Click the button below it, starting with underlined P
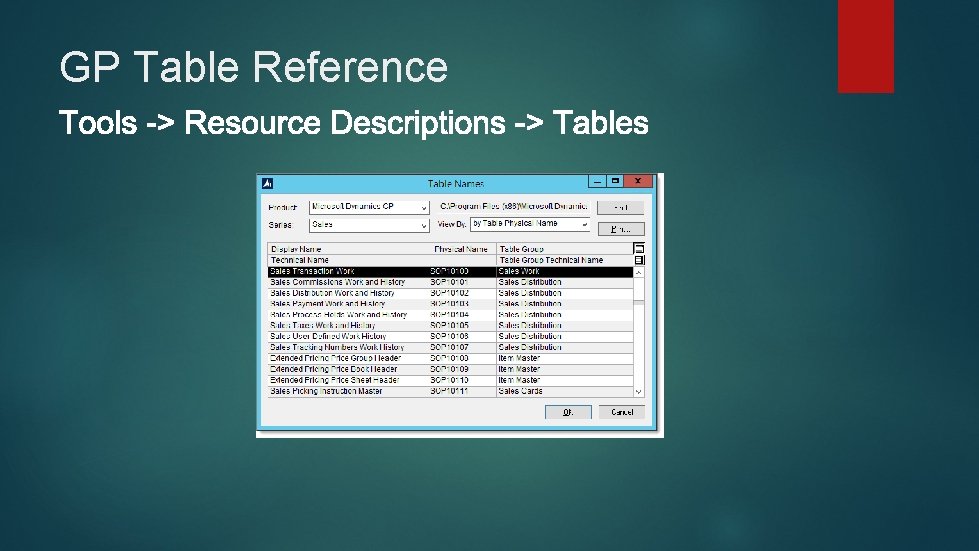This screenshot has width=979, height=551. pos(621,229)
